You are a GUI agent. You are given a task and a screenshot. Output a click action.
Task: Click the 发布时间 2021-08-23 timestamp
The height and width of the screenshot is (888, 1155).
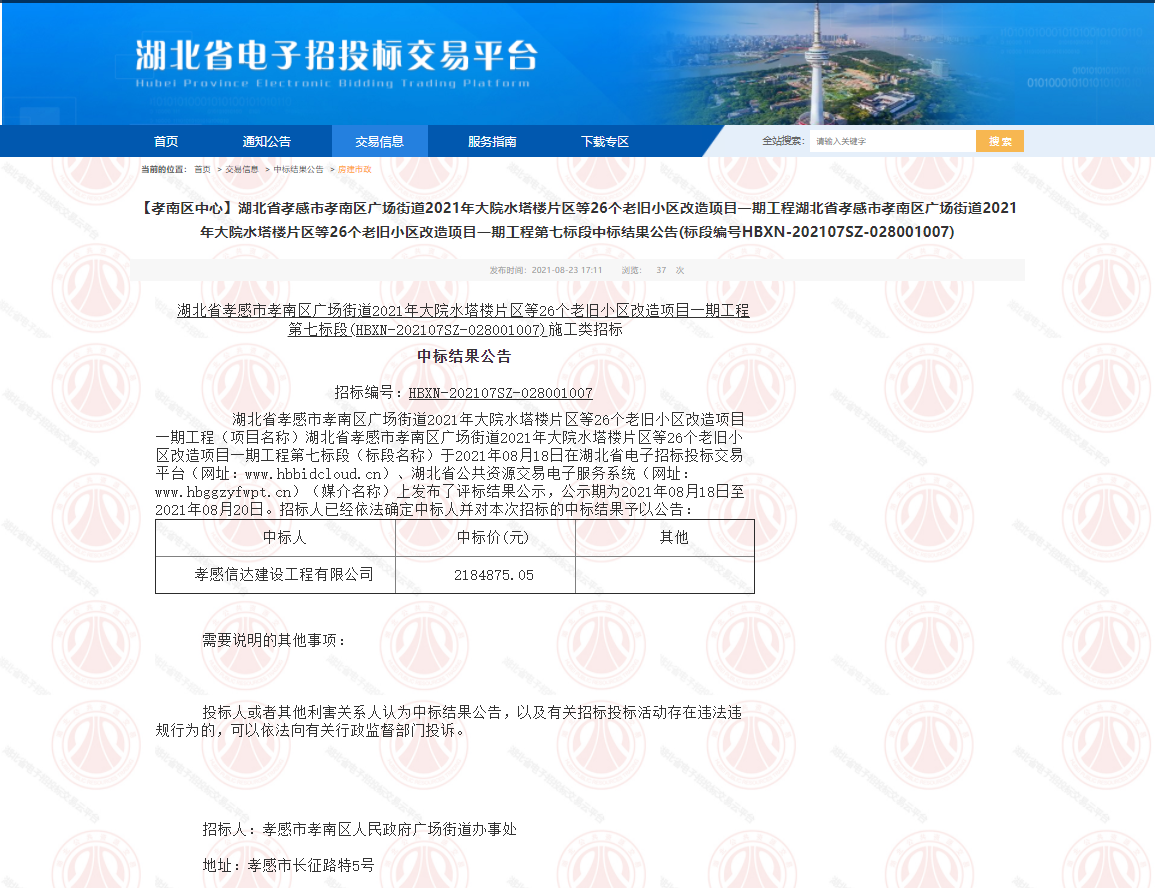(546, 270)
